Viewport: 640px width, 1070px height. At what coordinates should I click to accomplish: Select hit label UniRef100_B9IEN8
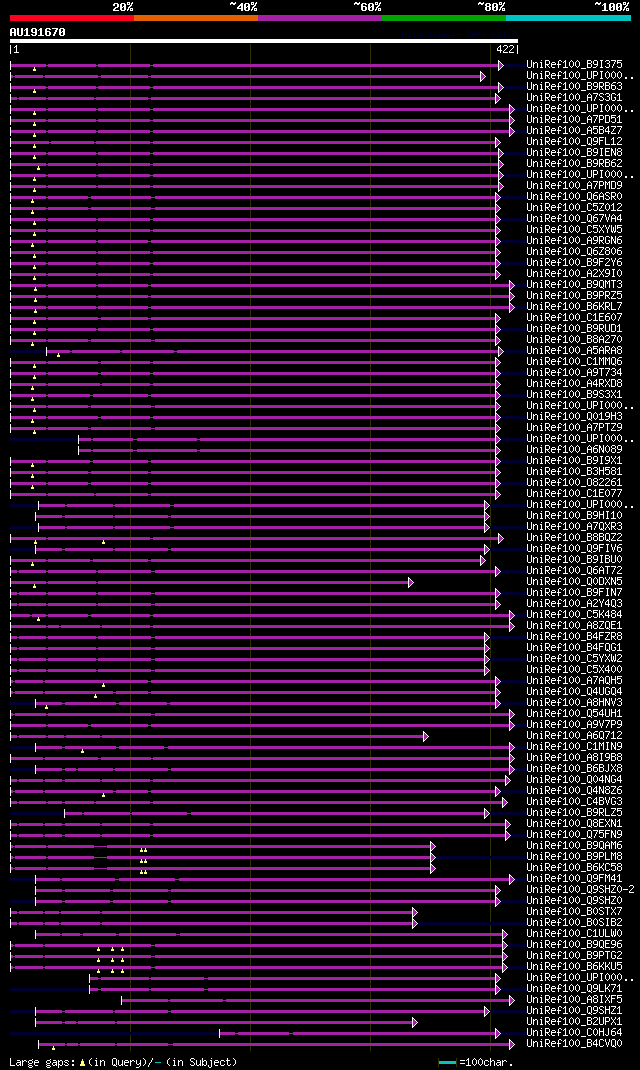574,152
